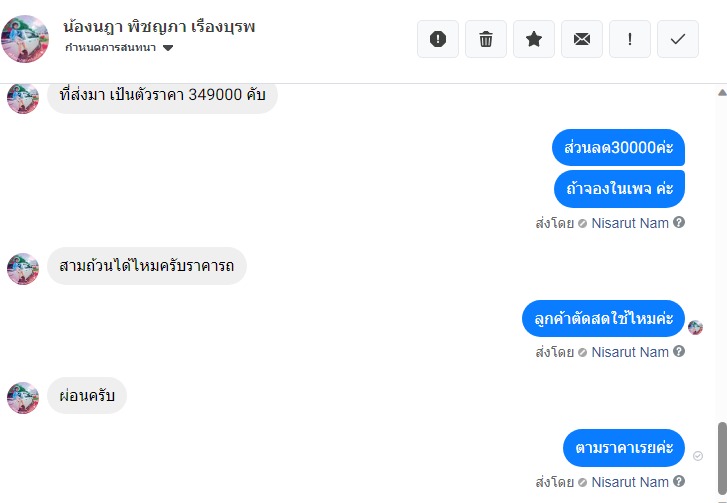The width and height of the screenshot is (727, 503).
Task: Select the สามถ้วนได้ไหมครับราคารถ message
Action: click(x=147, y=266)
